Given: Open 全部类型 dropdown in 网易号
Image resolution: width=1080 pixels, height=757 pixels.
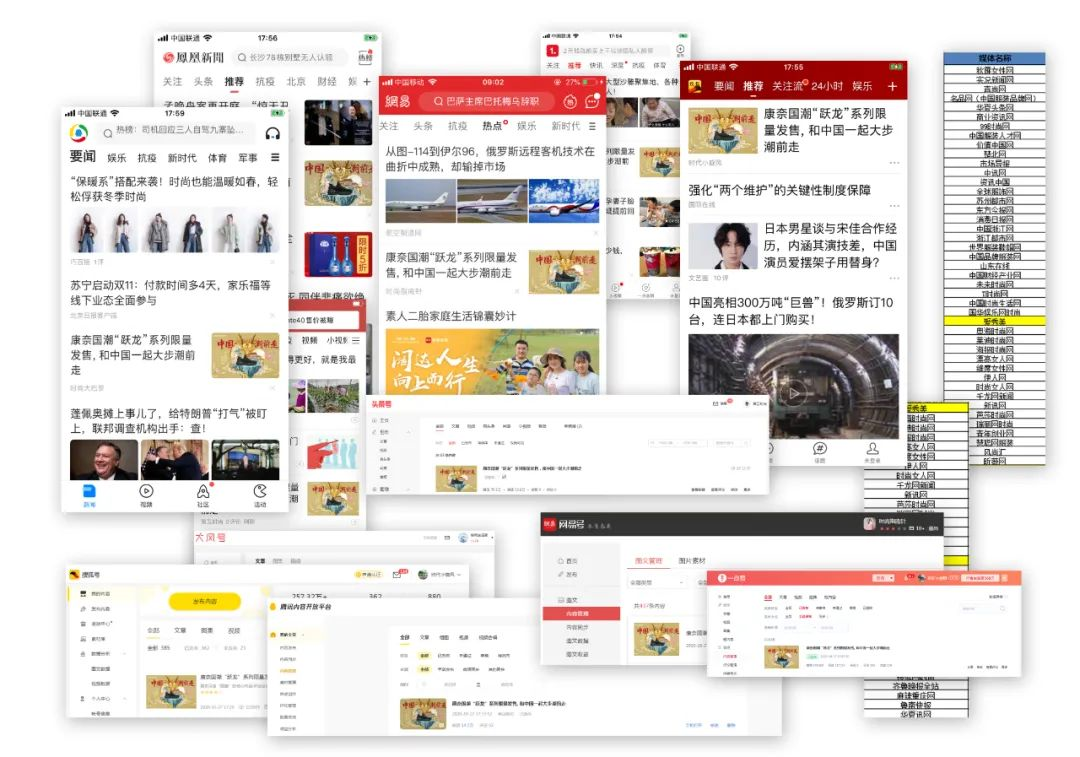Looking at the screenshot, I should coord(656,583).
